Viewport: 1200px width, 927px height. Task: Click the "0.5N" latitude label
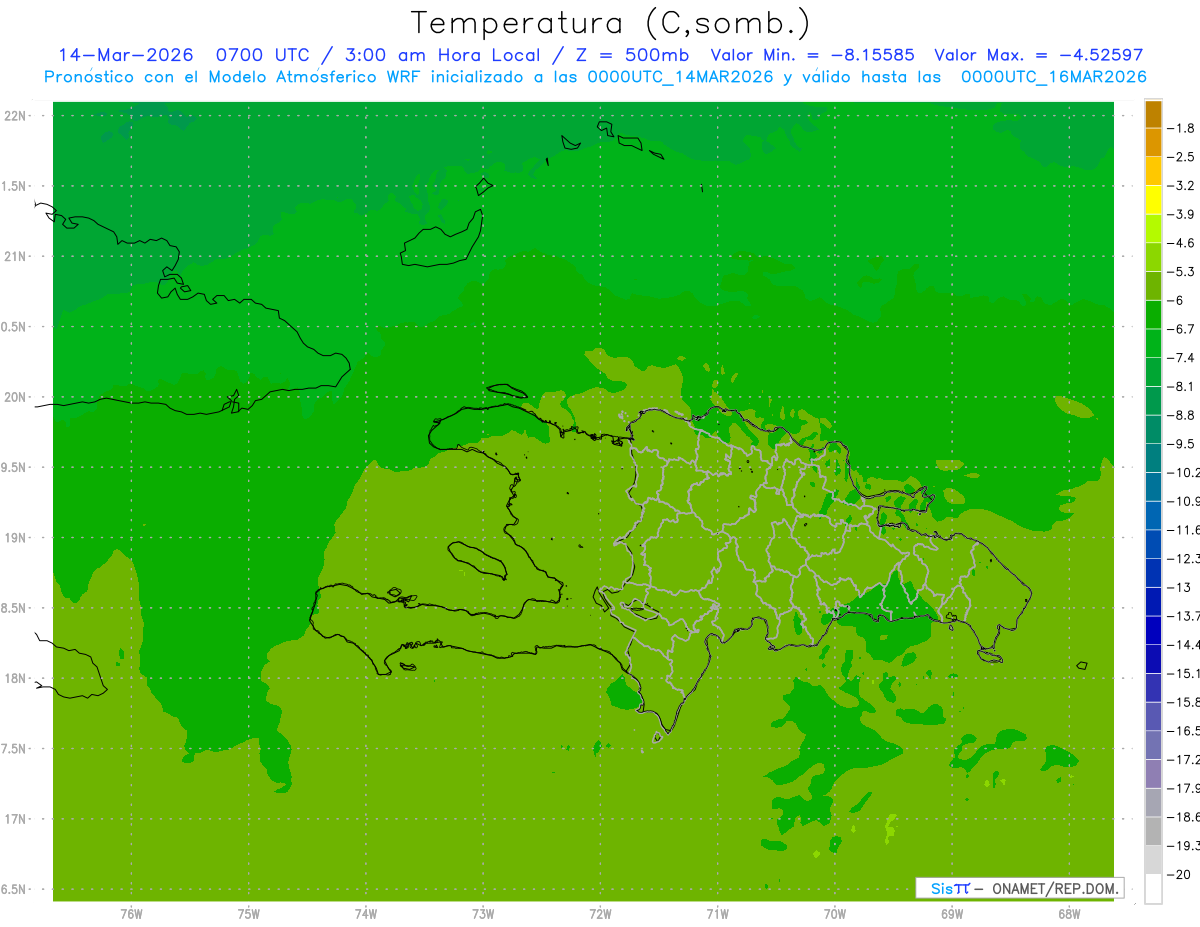[x=15, y=327]
